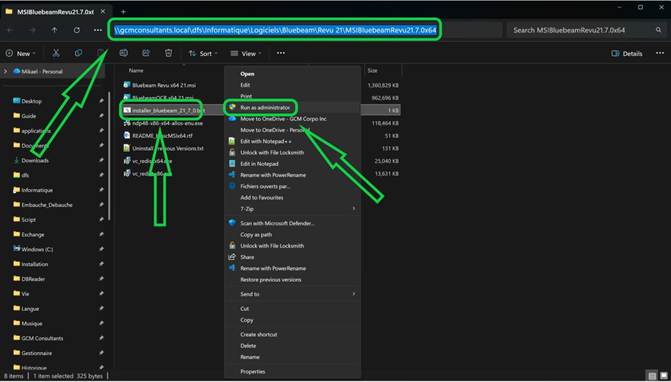Click the shield icon beside Run as administrator
671x382 pixels.
pos(232,107)
